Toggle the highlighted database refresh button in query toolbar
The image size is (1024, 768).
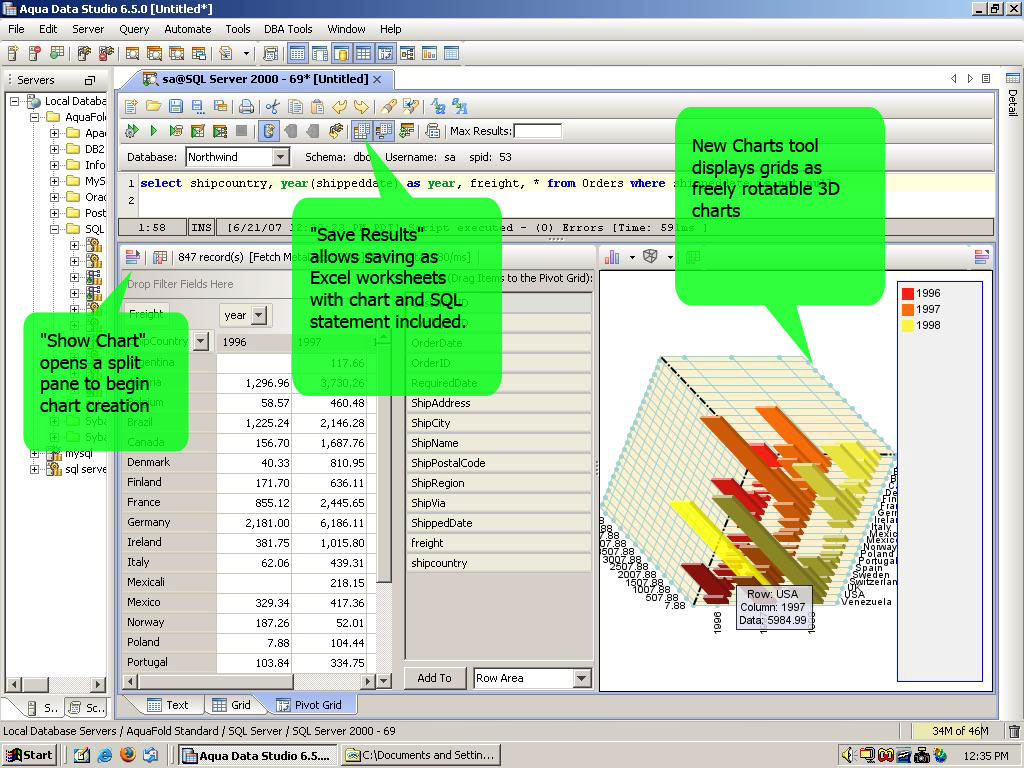pyautogui.click(x=268, y=131)
